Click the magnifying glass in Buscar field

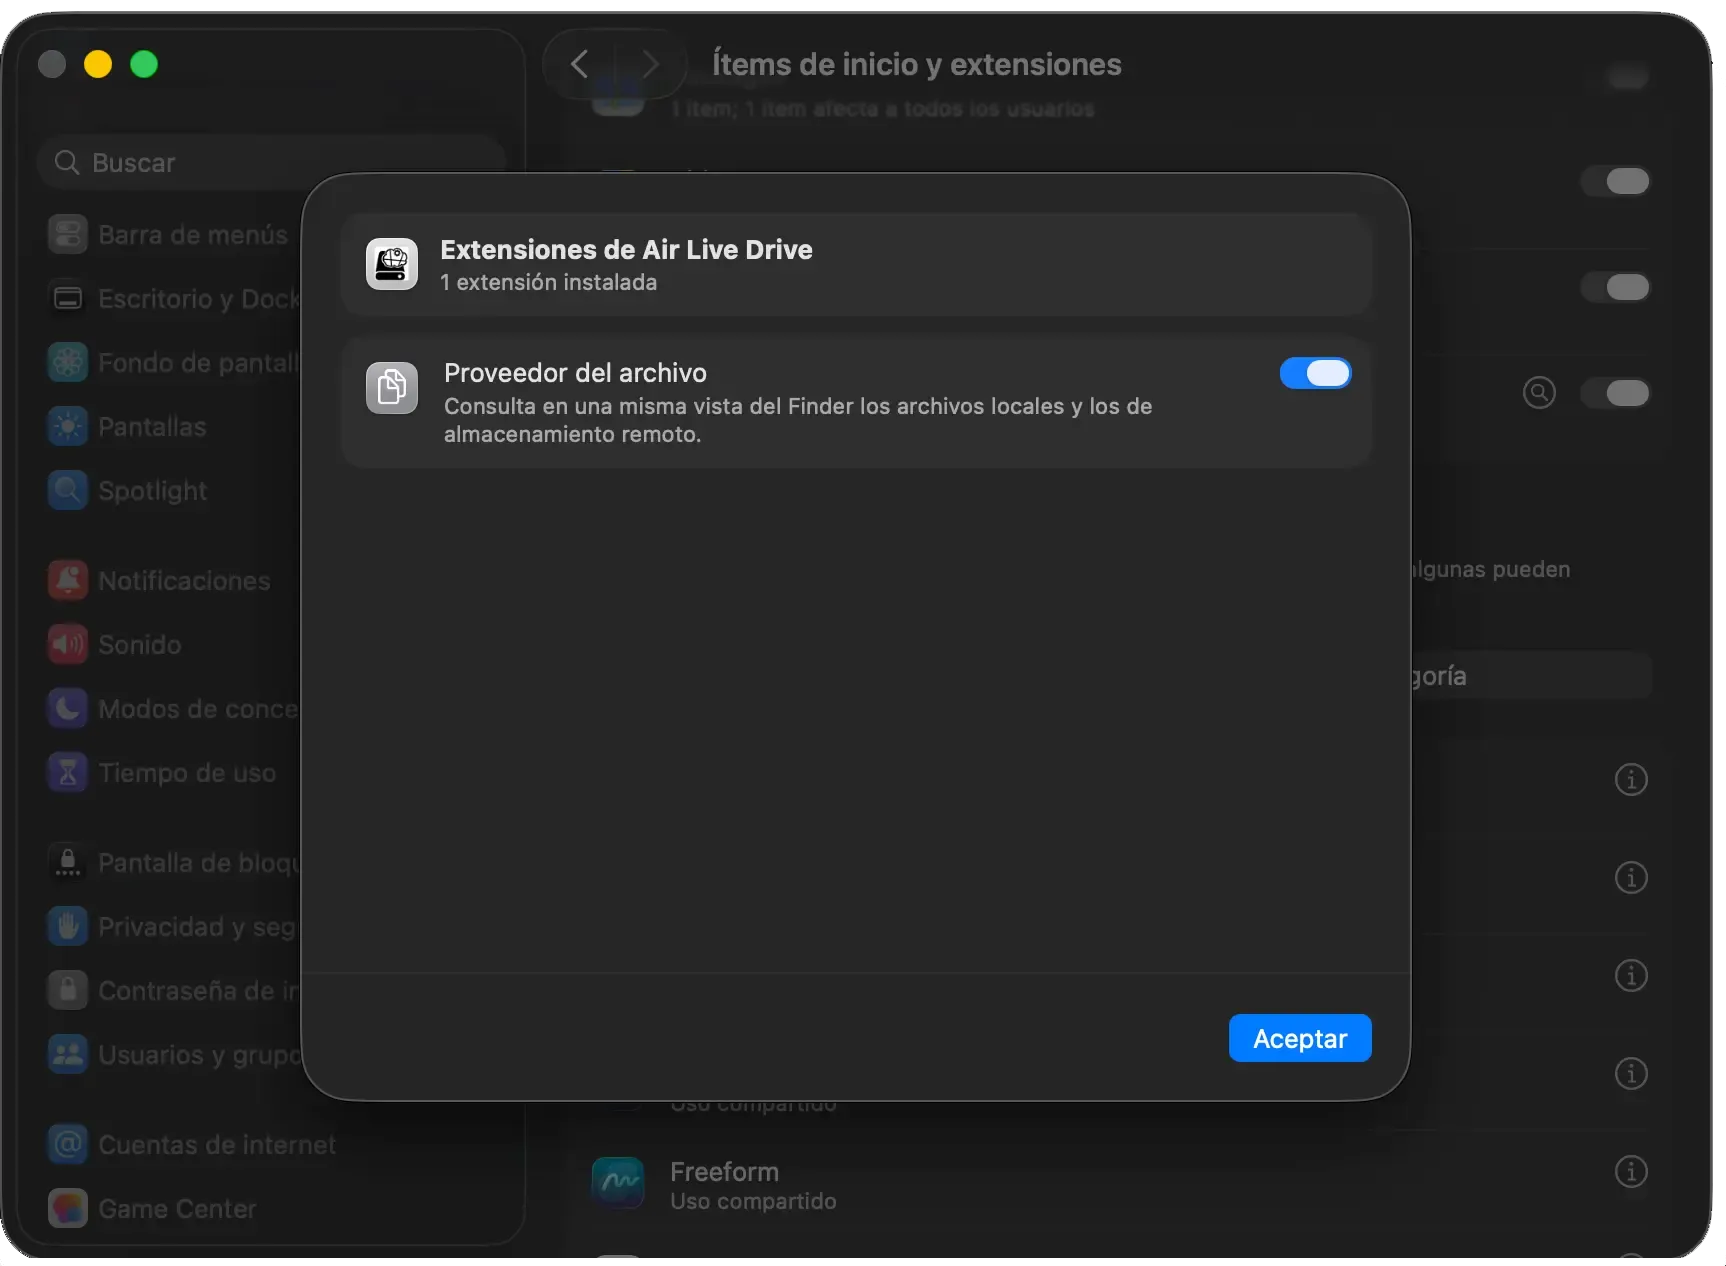click(67, 162)
